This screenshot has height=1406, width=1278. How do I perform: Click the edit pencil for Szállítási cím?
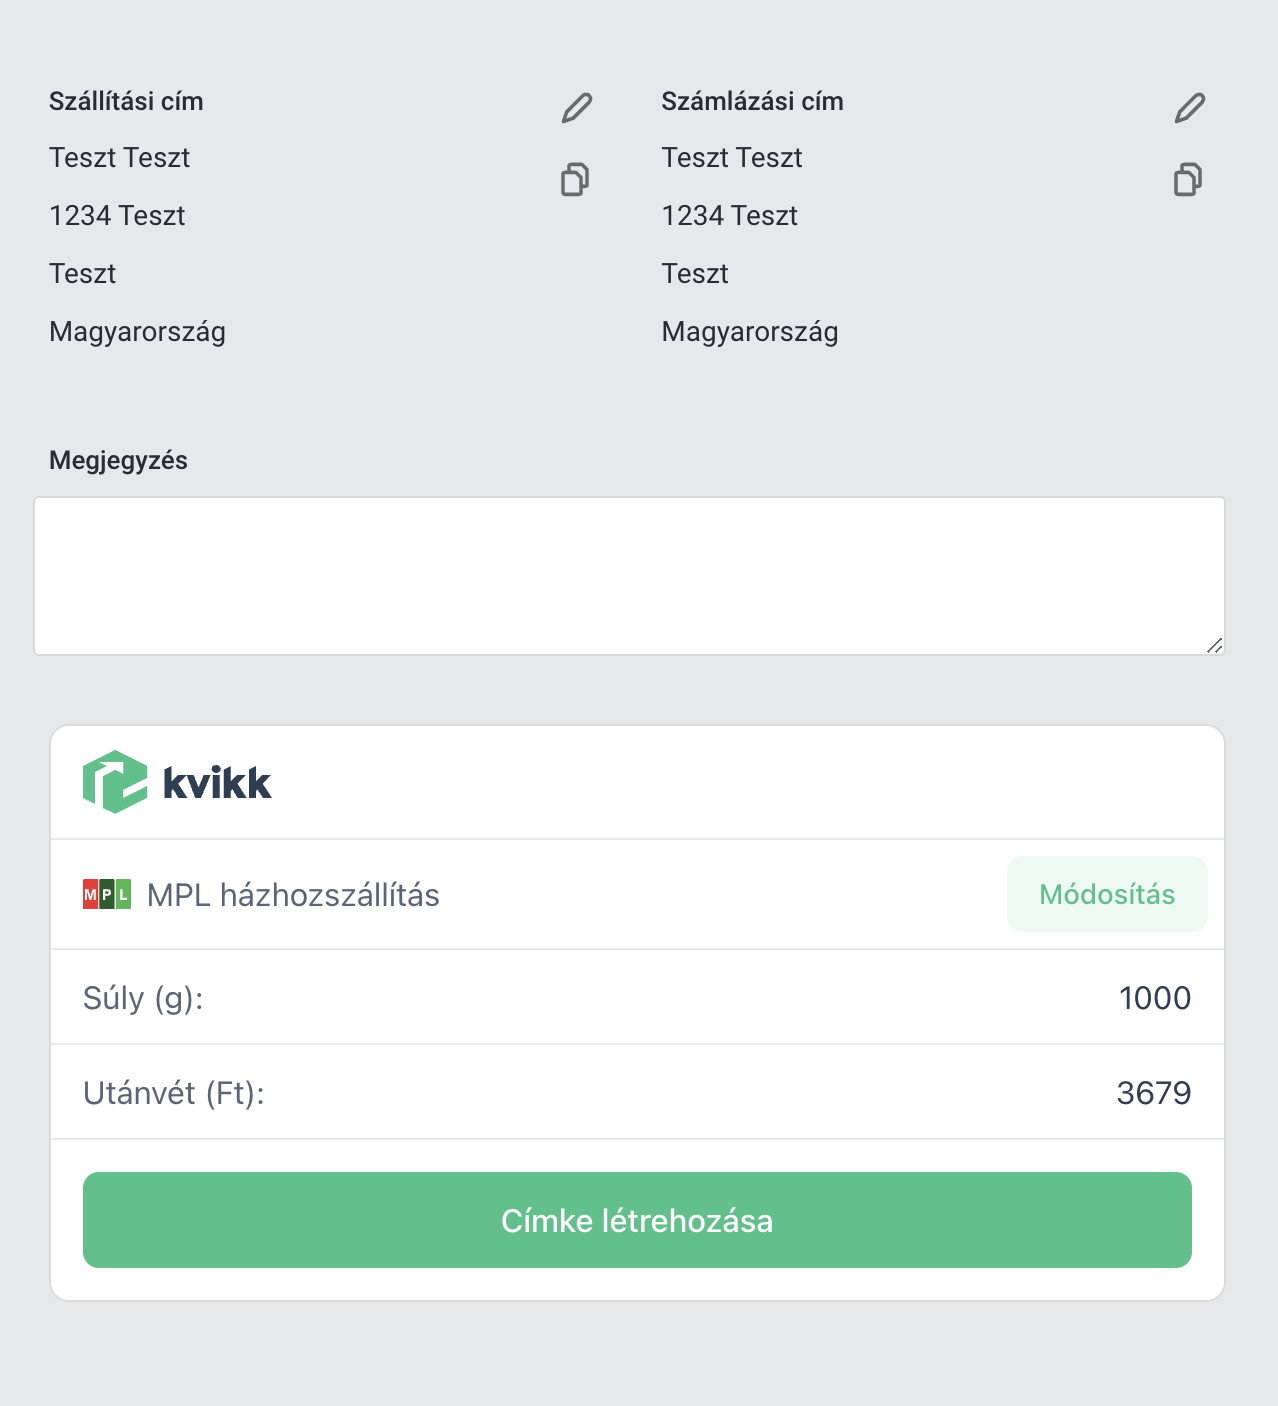tap(577, 108)
